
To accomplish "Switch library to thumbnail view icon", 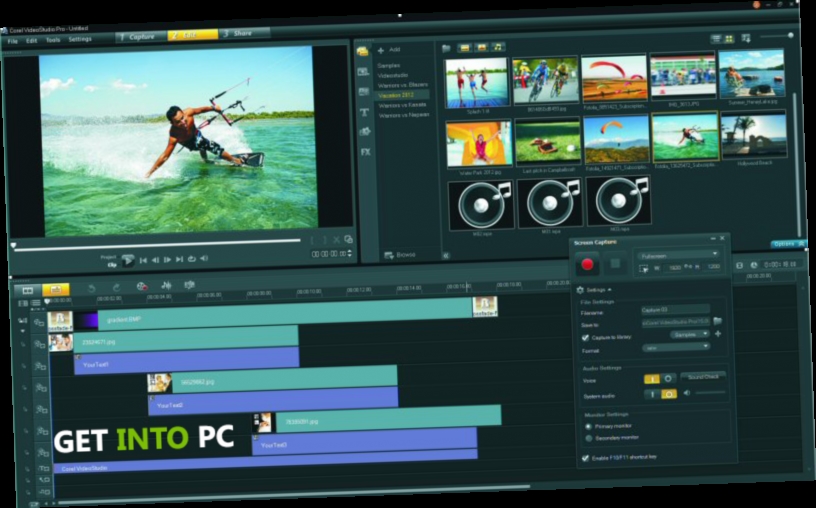I will [729, 39].
